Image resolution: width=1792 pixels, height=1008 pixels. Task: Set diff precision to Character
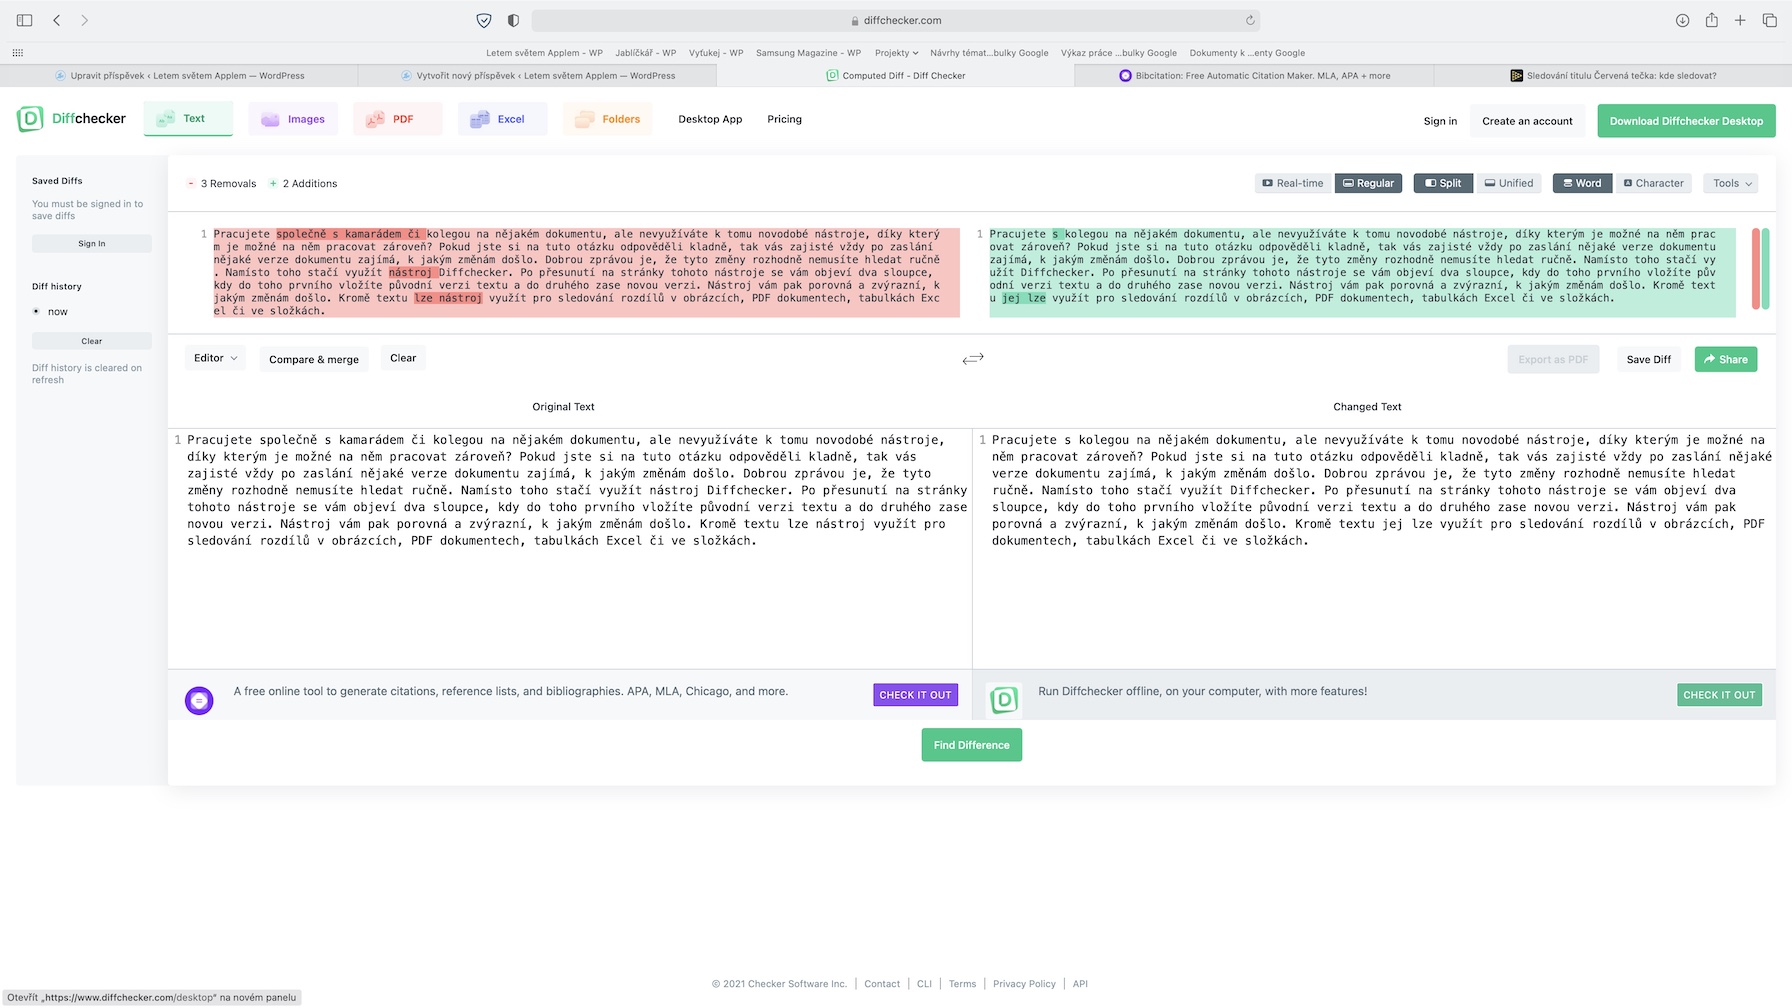[x=1654, y=183]
